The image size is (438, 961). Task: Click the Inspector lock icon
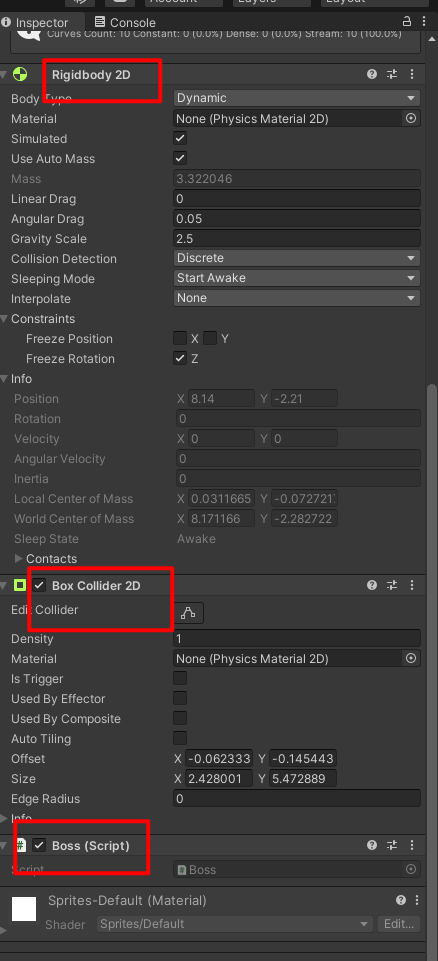(x=407, y=21)
